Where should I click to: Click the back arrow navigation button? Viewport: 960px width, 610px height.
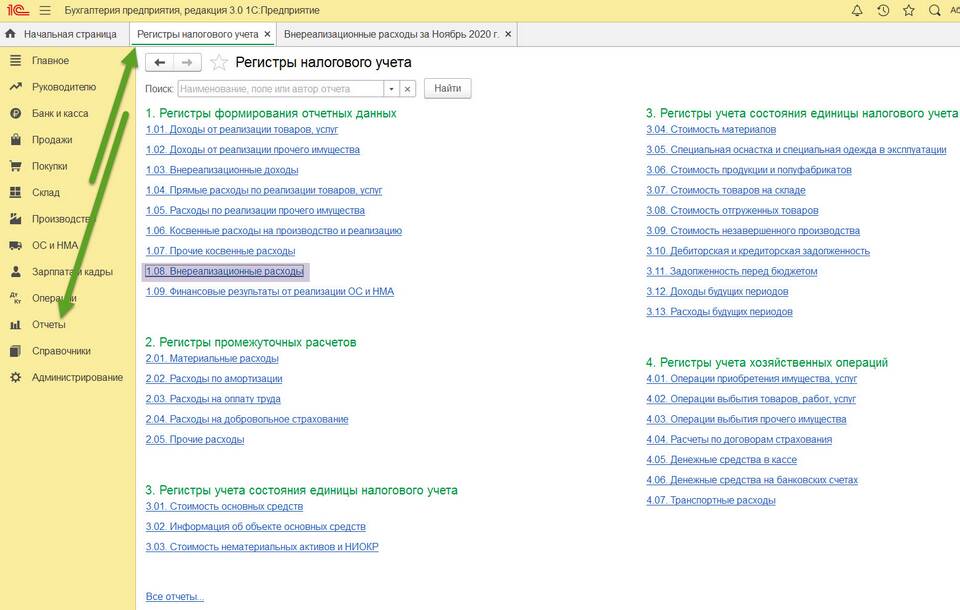tap(159, 63)
